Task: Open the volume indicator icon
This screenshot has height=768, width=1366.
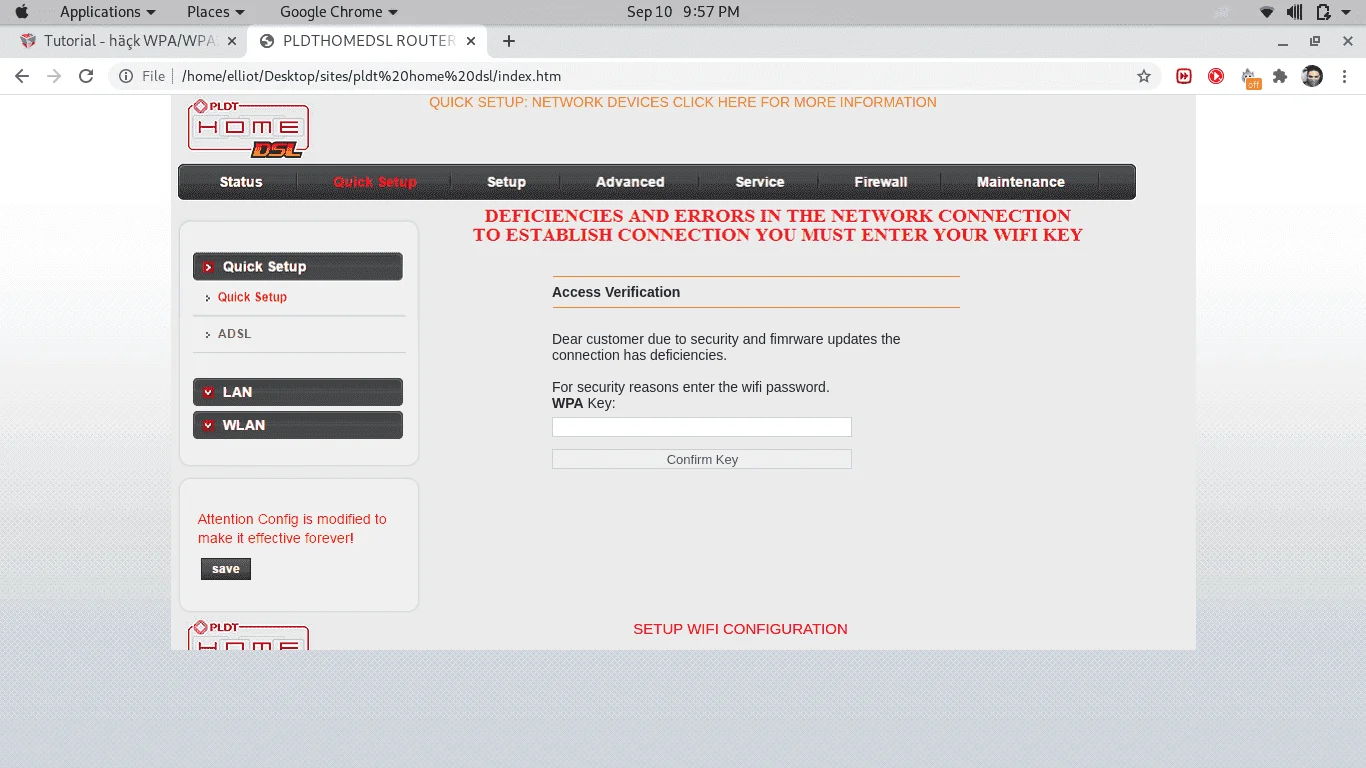Action: pos(1295,12)
